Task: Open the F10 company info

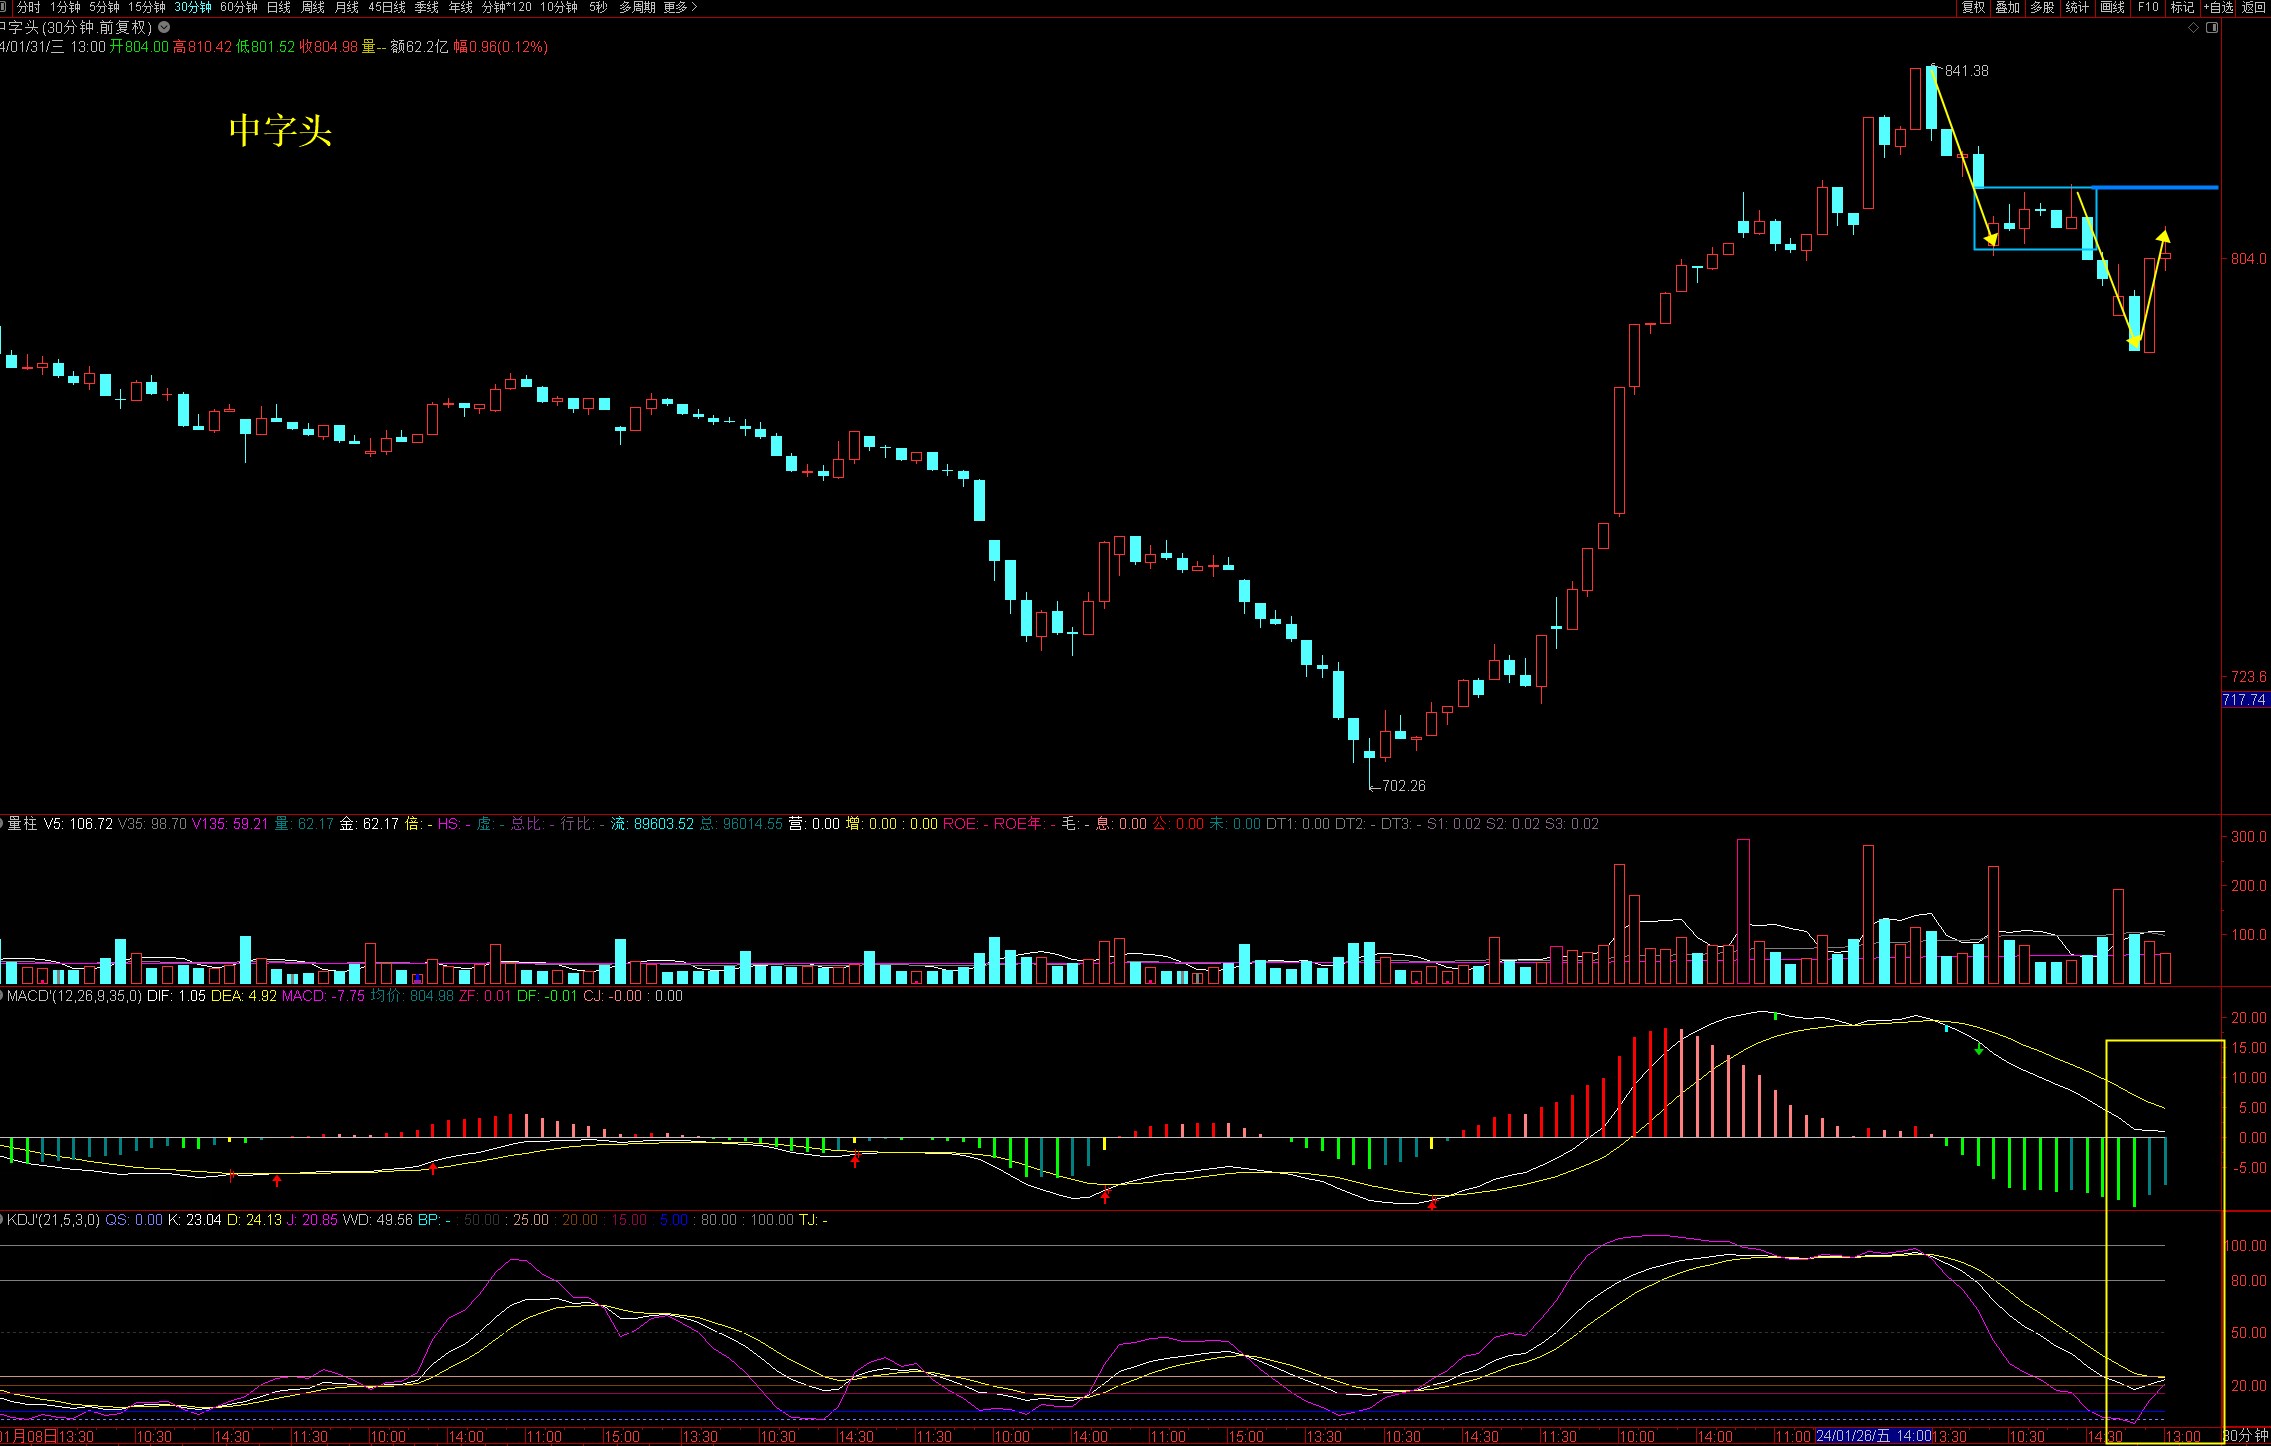Action: point(2148,7)
